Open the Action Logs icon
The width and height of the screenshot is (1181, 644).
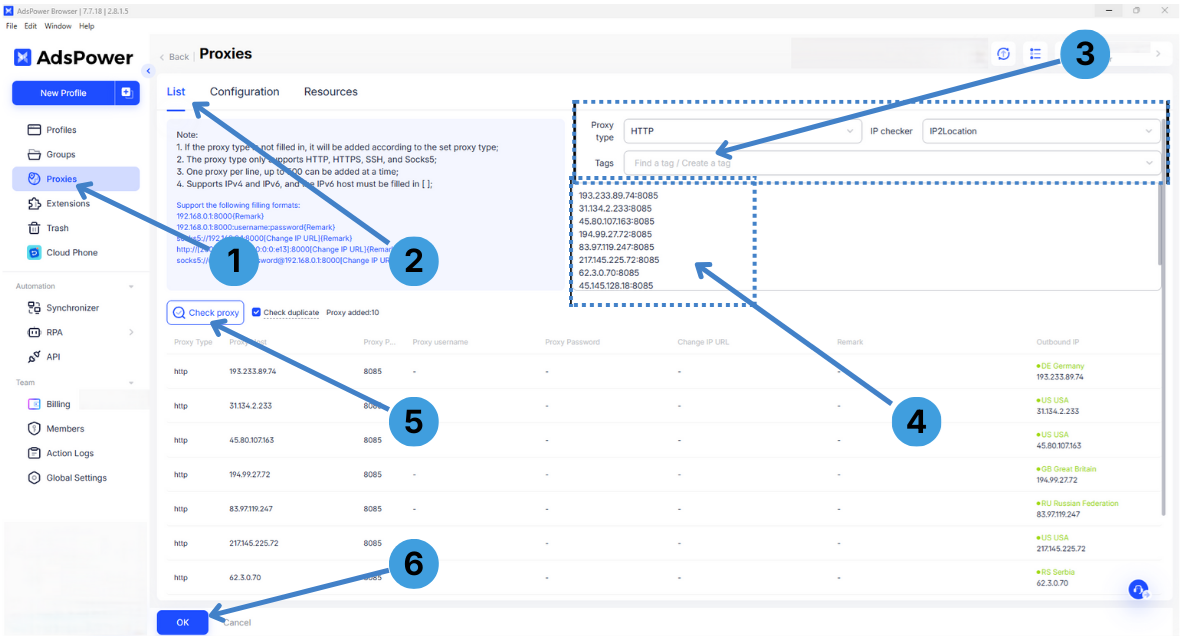(34, 453)
